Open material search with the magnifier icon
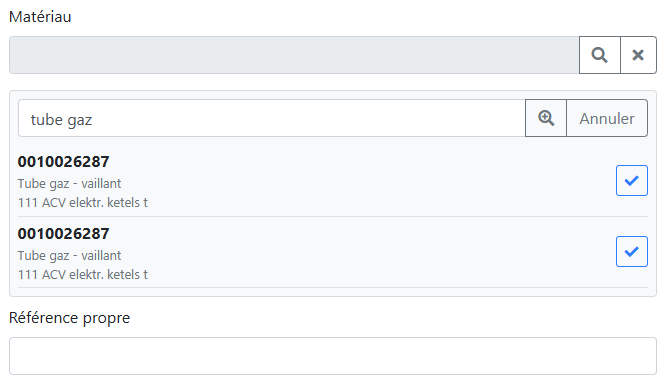The image size is (670, 382). tap(599, 55)
